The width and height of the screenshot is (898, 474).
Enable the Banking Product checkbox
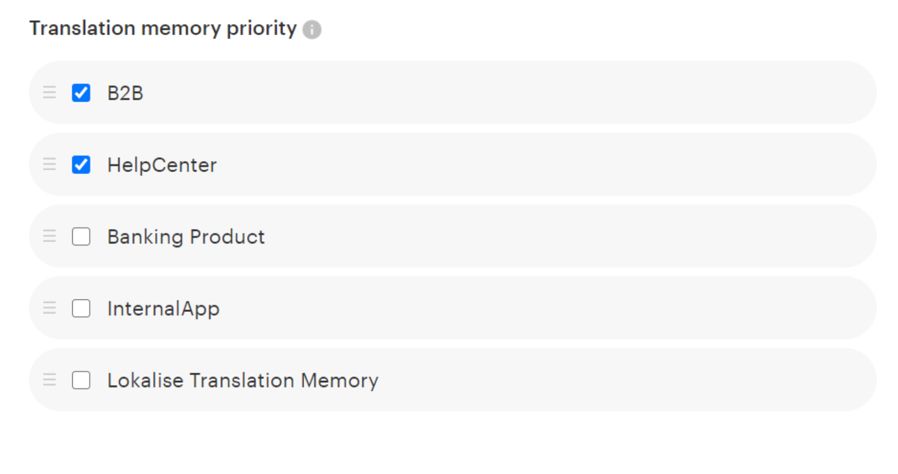coord(81,237)
